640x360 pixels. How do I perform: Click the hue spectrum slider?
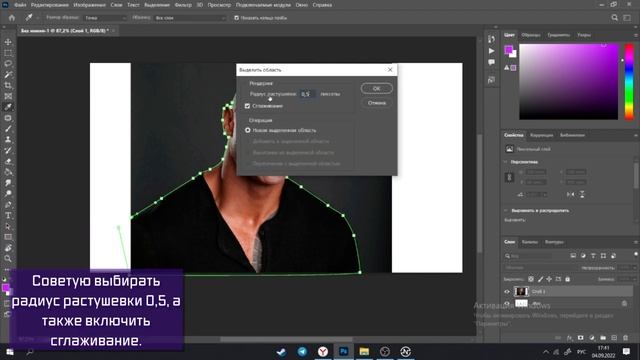629,82
